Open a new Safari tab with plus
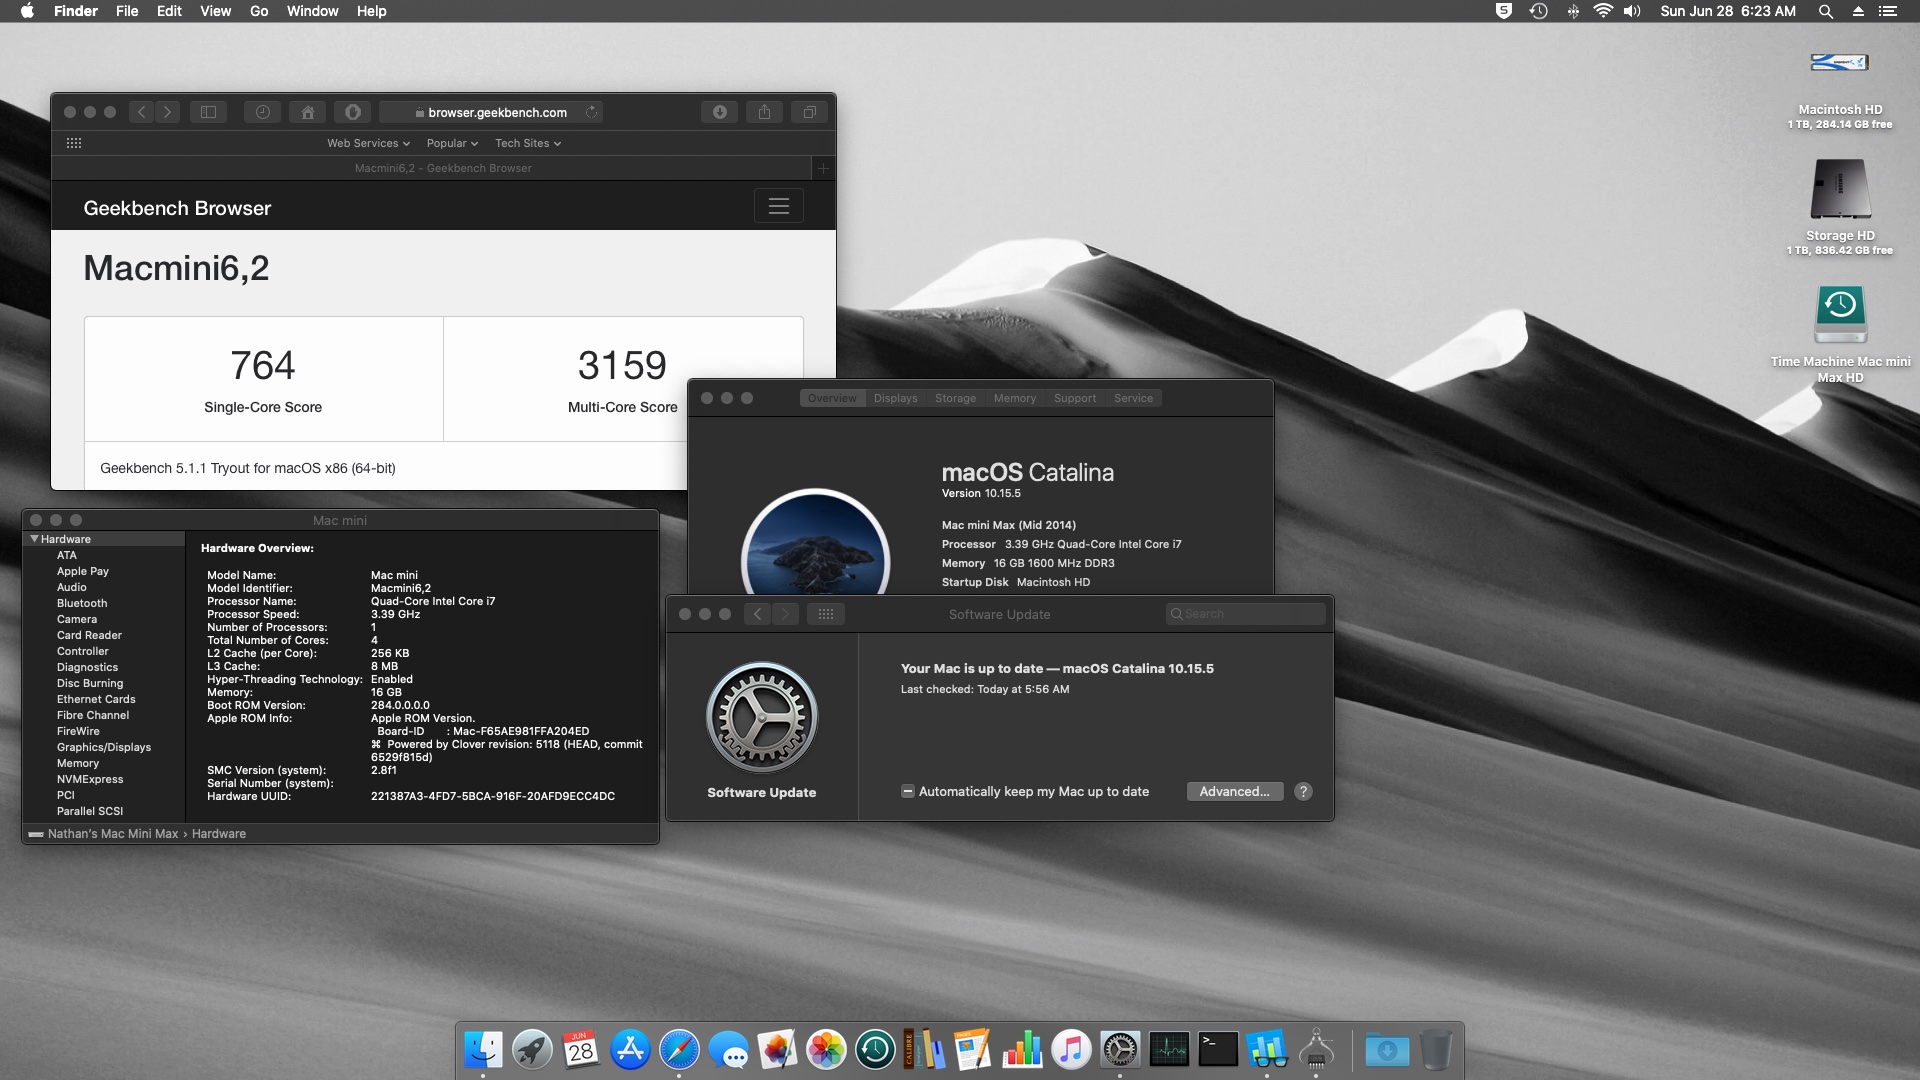 pyautogui.click(x=823, y=168)
